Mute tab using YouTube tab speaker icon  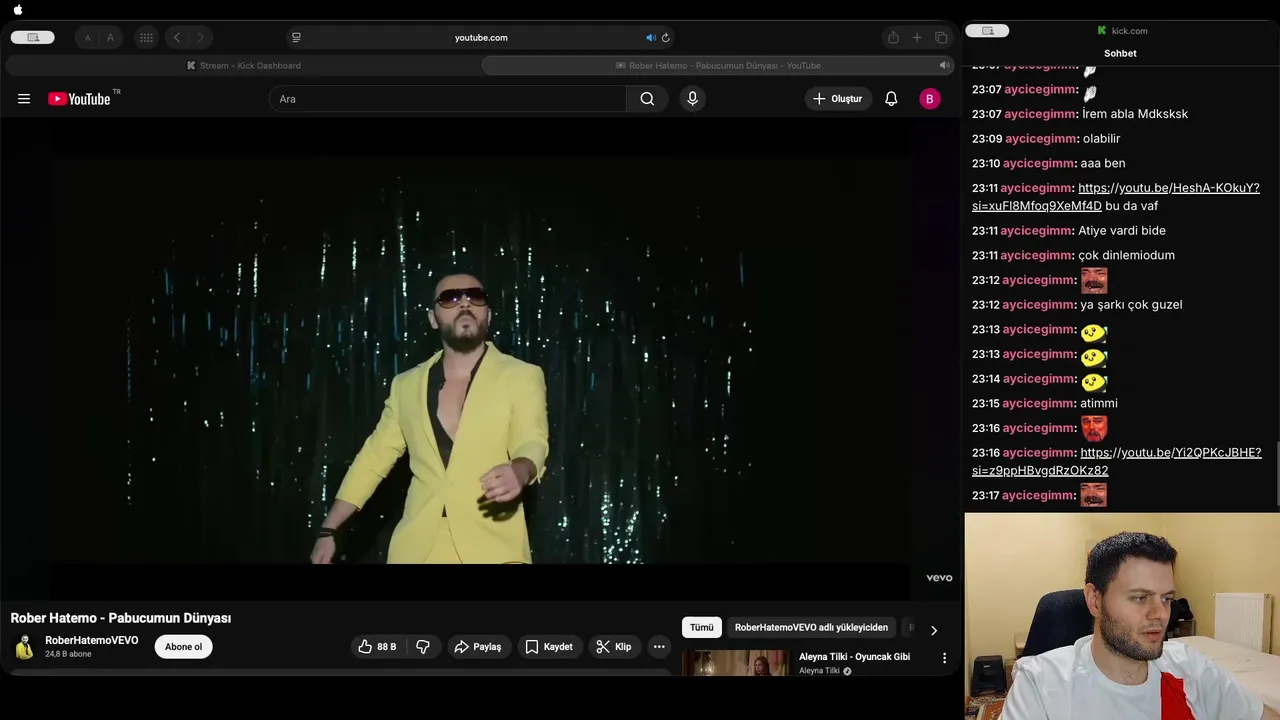pyautogui.click(x=943, y=65)
